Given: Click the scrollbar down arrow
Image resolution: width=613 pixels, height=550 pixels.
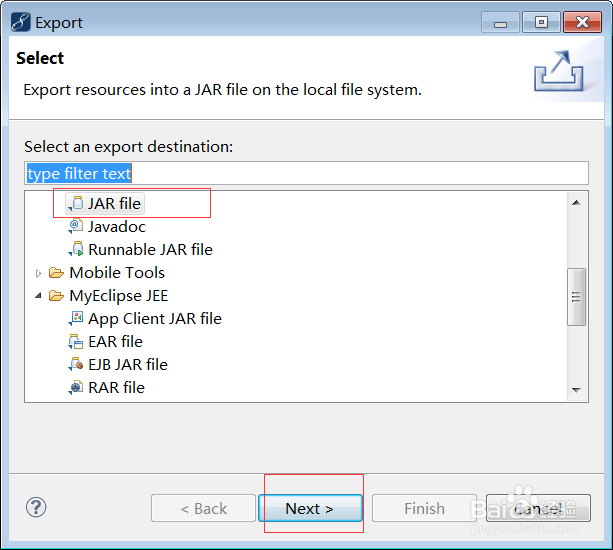Looking at the screenshot, I should [577, 389].
